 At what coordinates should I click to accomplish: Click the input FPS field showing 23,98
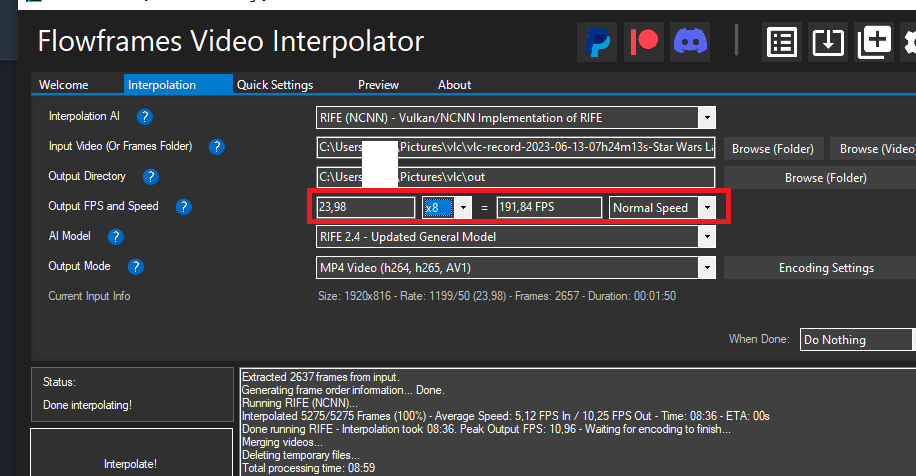click(x=365, y=208)
